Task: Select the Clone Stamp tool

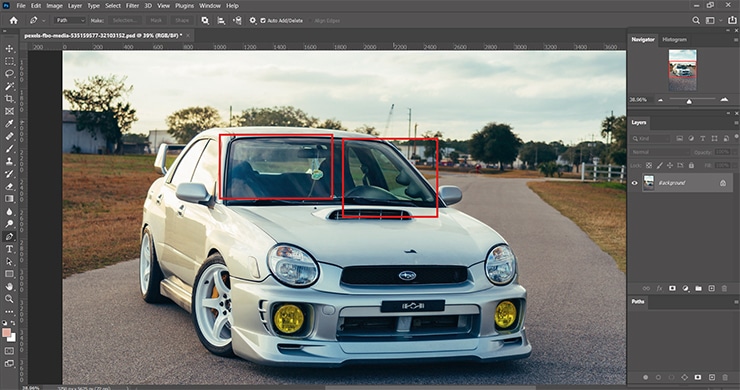Action: 9,161
